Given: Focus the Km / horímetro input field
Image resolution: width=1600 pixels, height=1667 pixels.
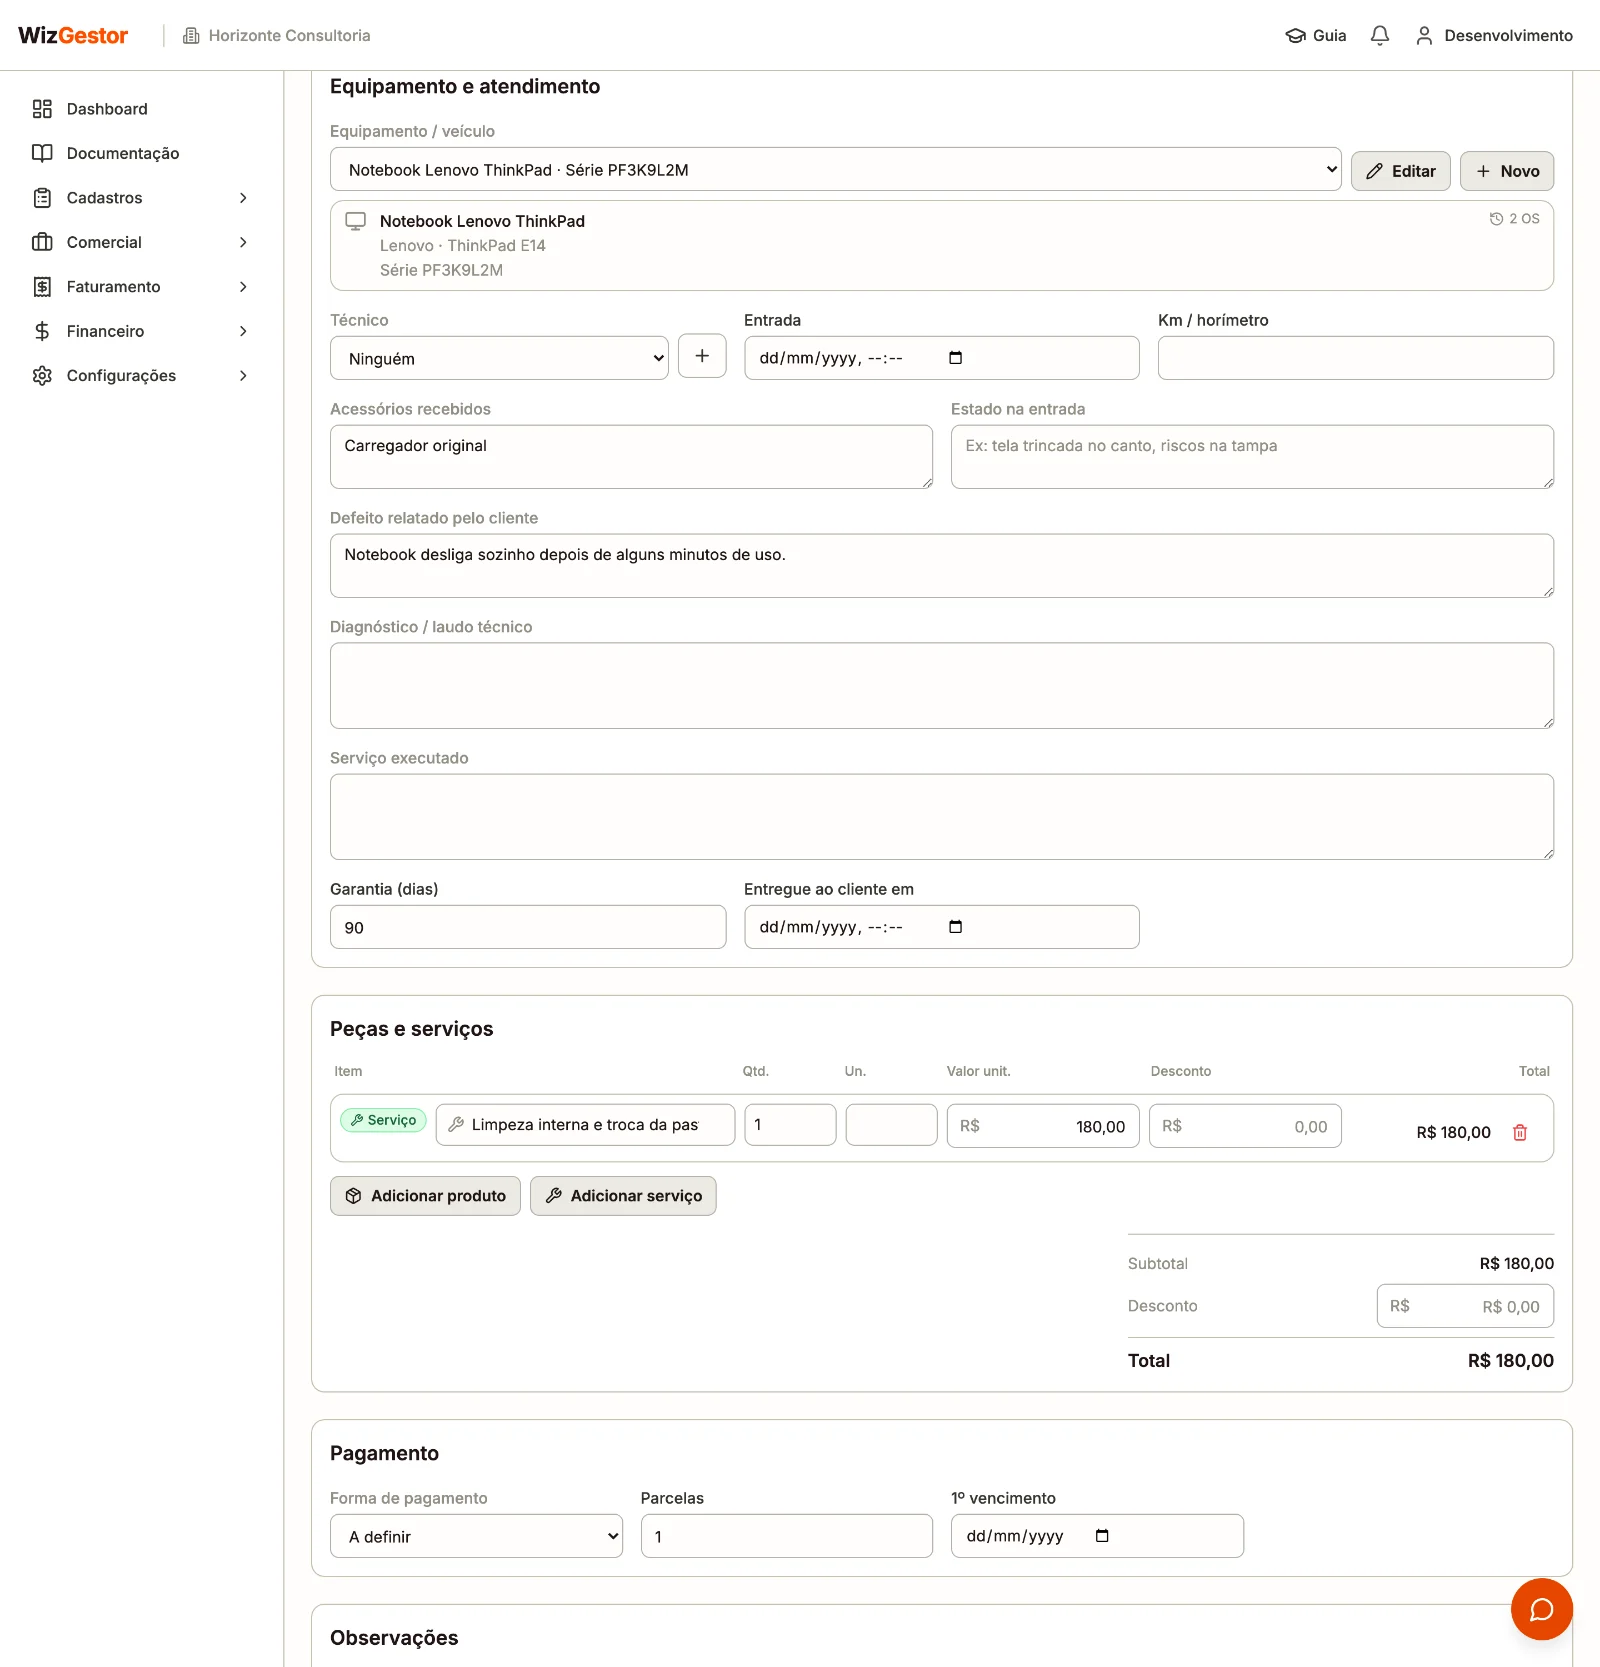Looking at the screenshot, I should point(1356,358).
